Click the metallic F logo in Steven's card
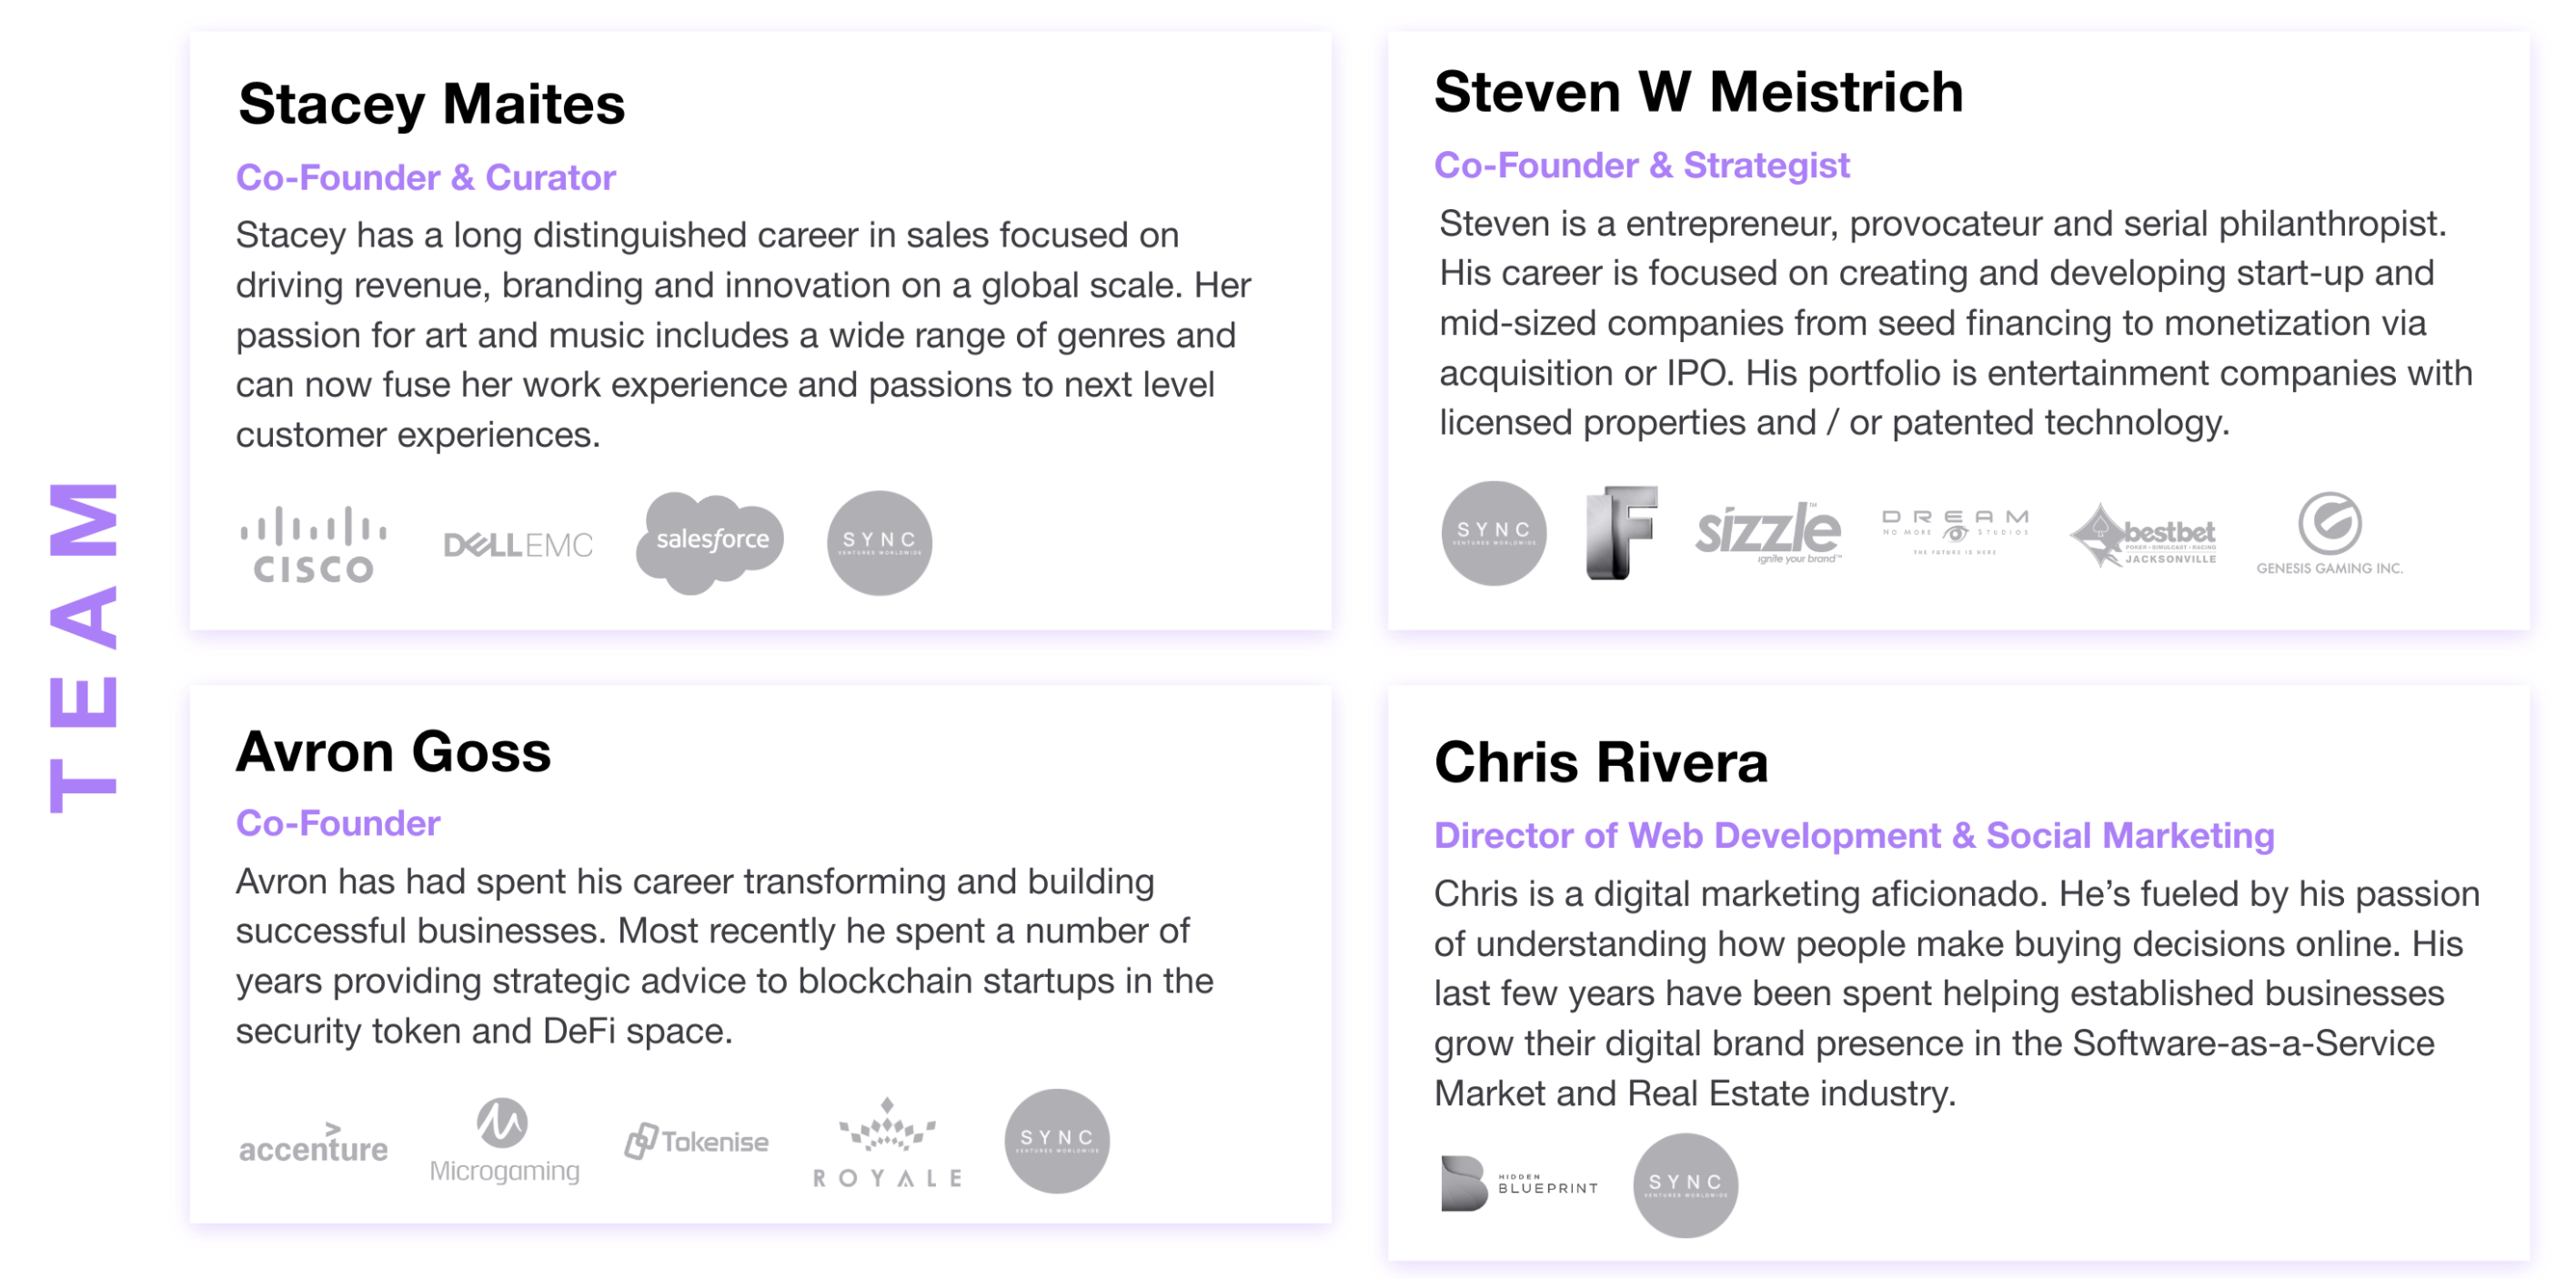This screenshot has width=2576, height=1279. (x=1620, y=532)
